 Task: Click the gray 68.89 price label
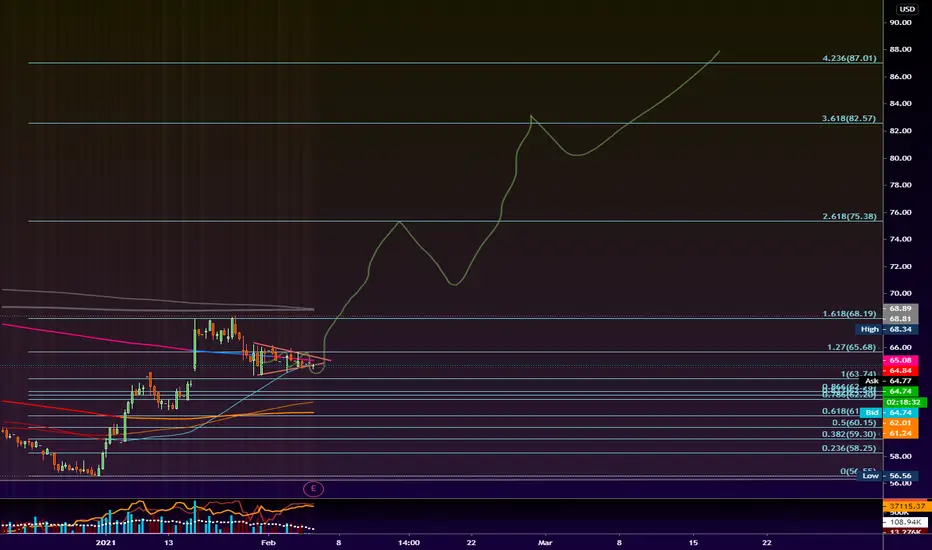(x=900, y=309)
